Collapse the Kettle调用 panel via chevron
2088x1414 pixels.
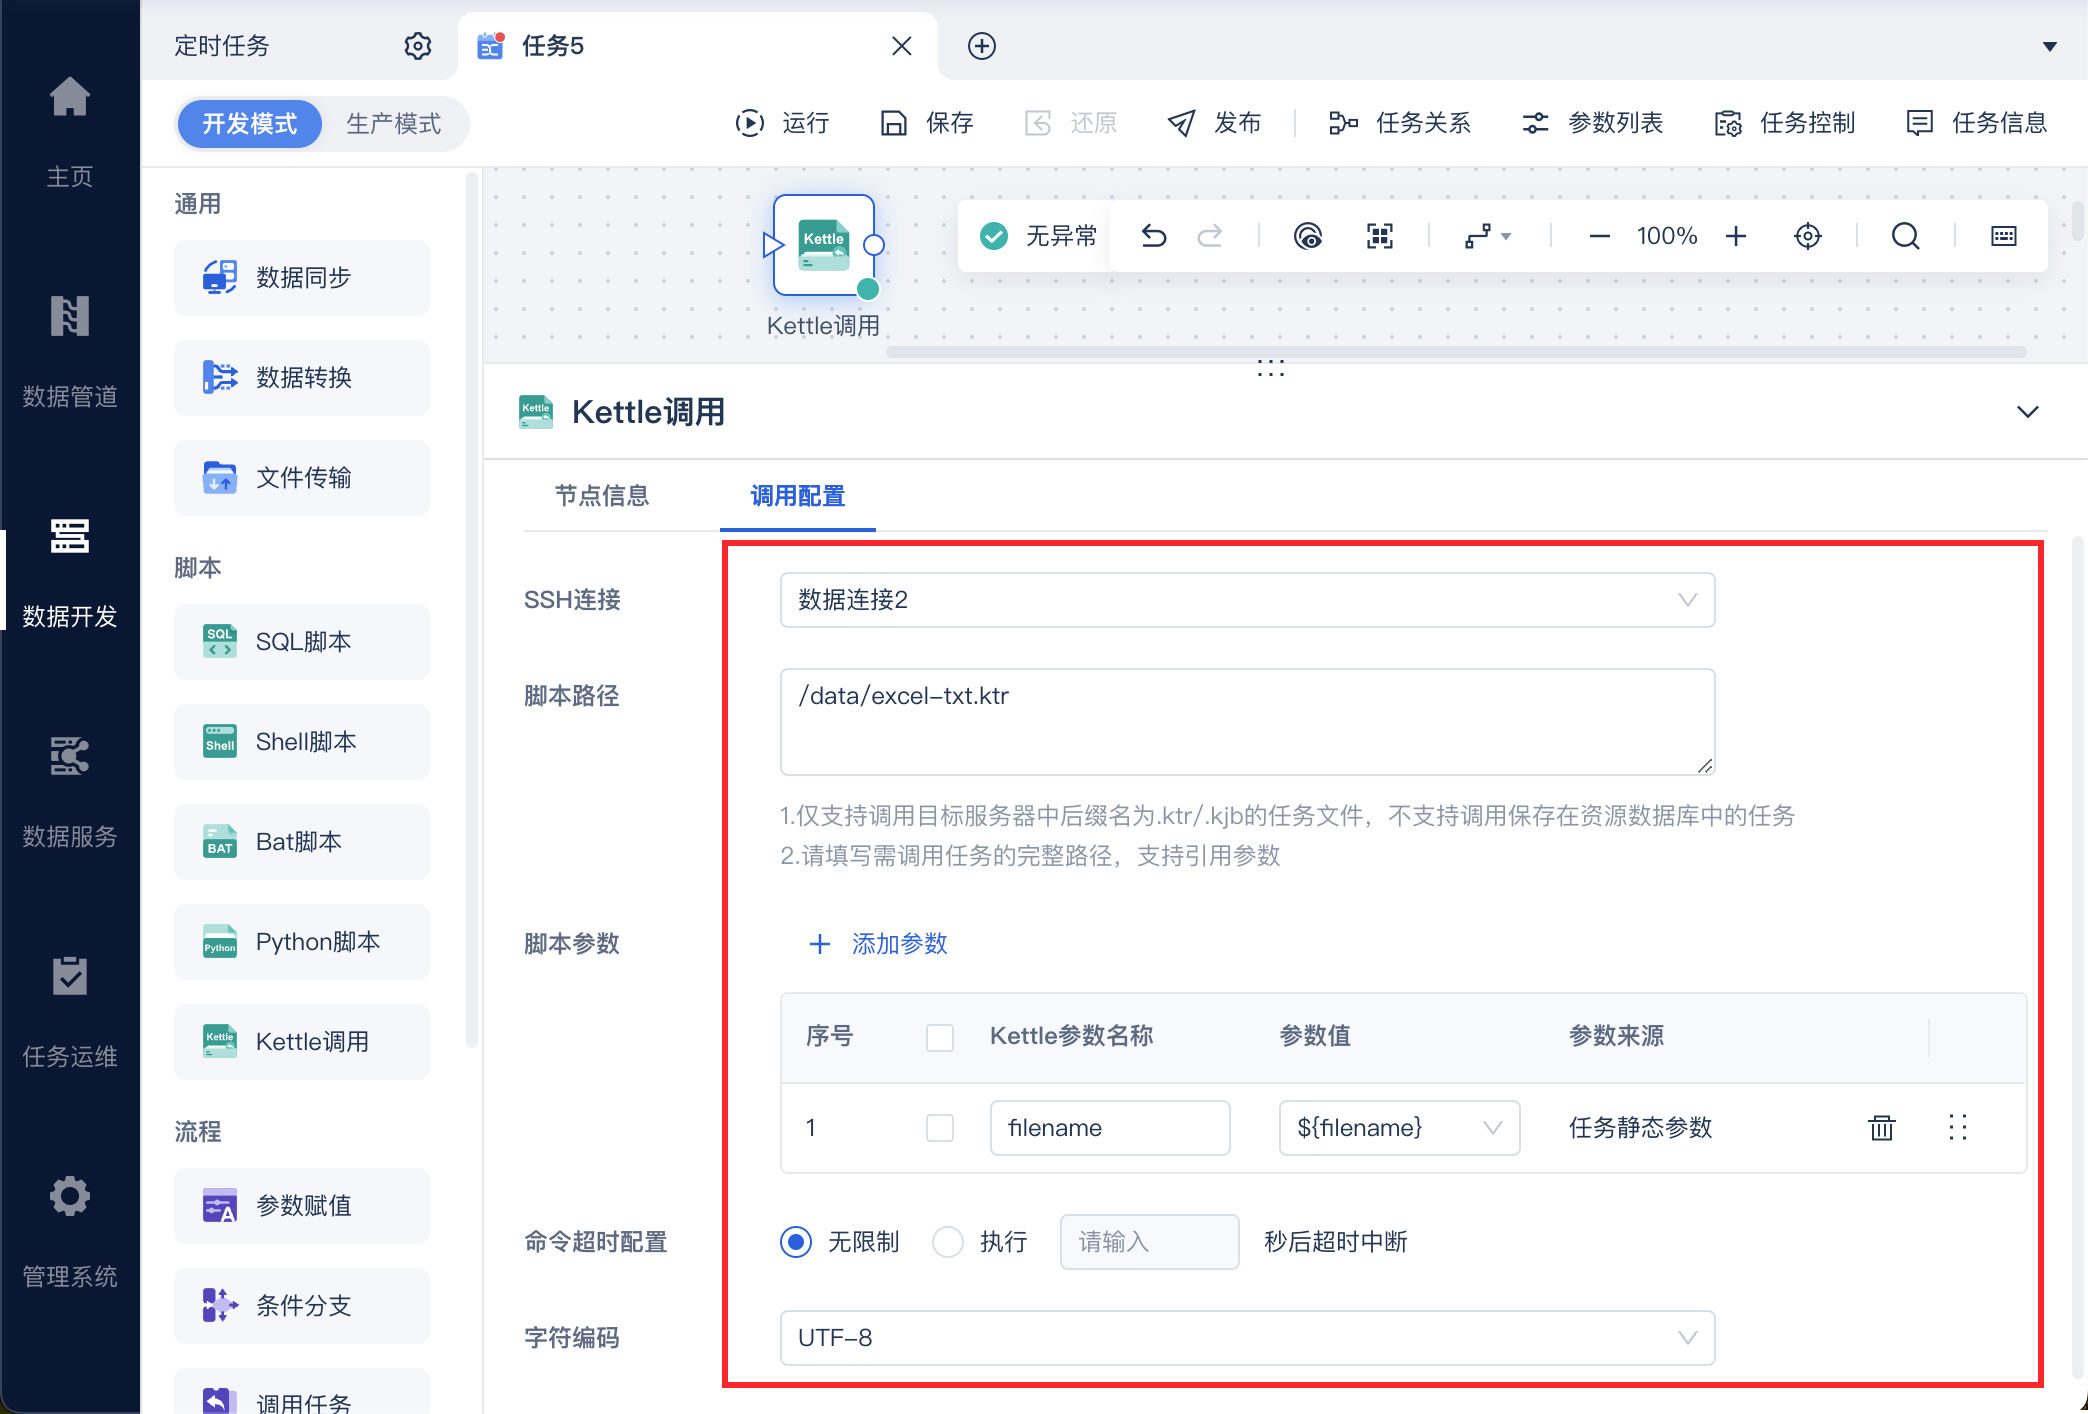coord(2028,411)
